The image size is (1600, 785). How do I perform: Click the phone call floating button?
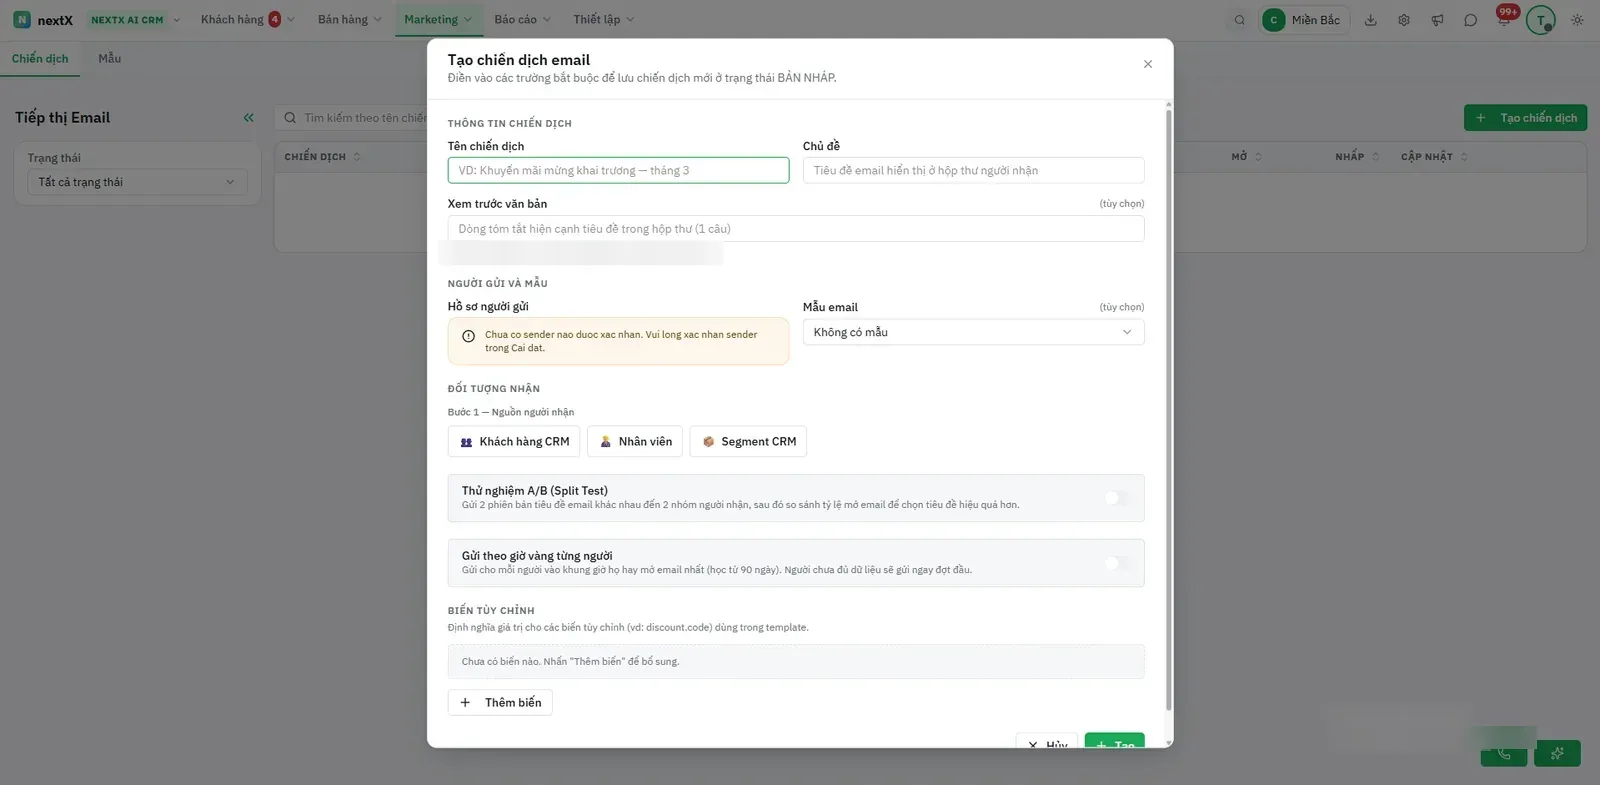pyautogui.click(x=1504, y=753)
